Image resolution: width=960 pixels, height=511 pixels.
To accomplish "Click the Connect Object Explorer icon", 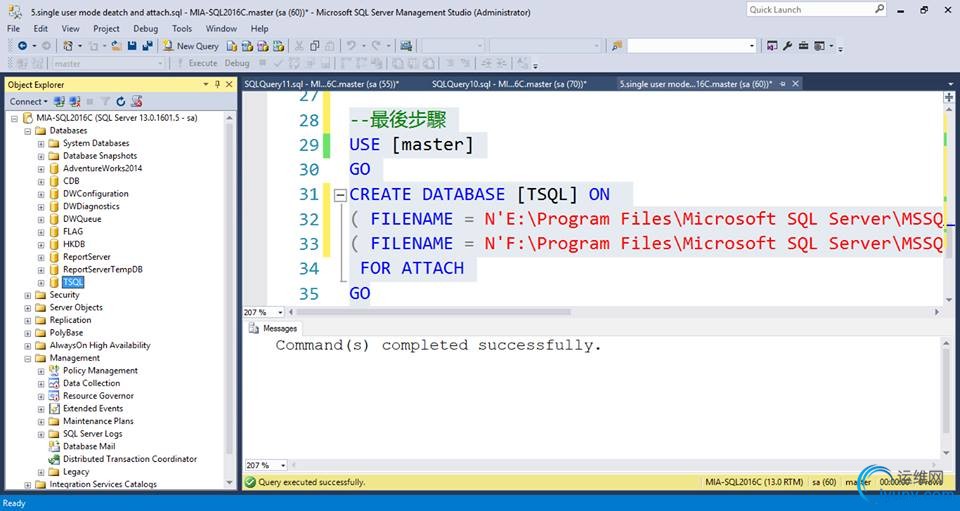I will point(59,102).
